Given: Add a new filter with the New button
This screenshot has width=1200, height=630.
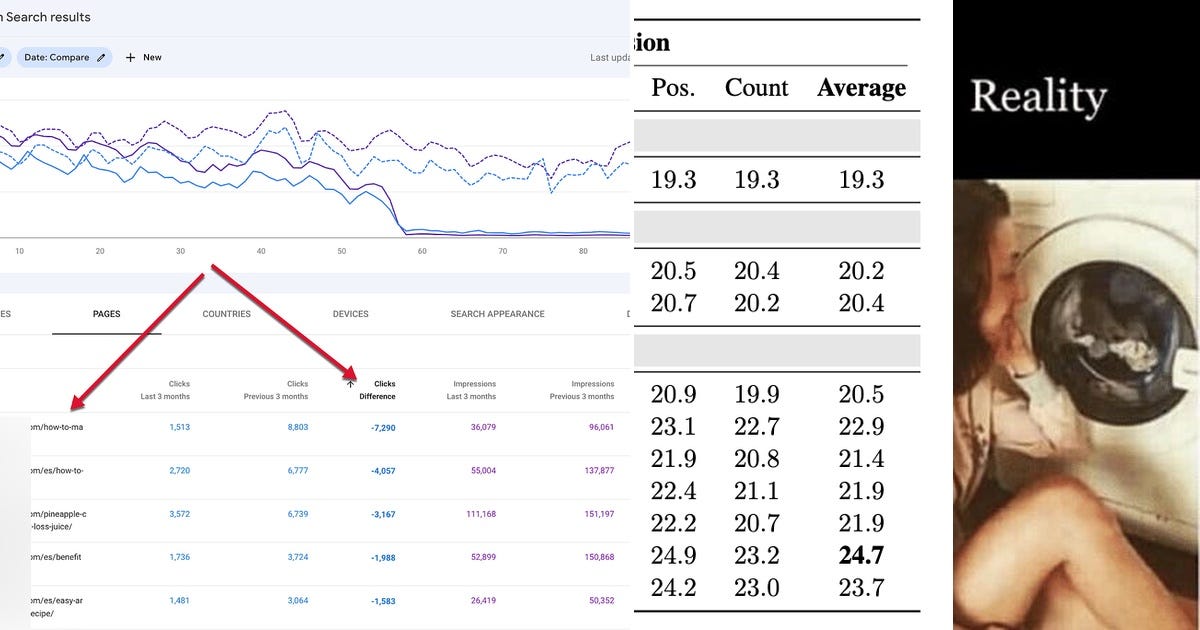Looking at the screenshot, I should 143,57.
